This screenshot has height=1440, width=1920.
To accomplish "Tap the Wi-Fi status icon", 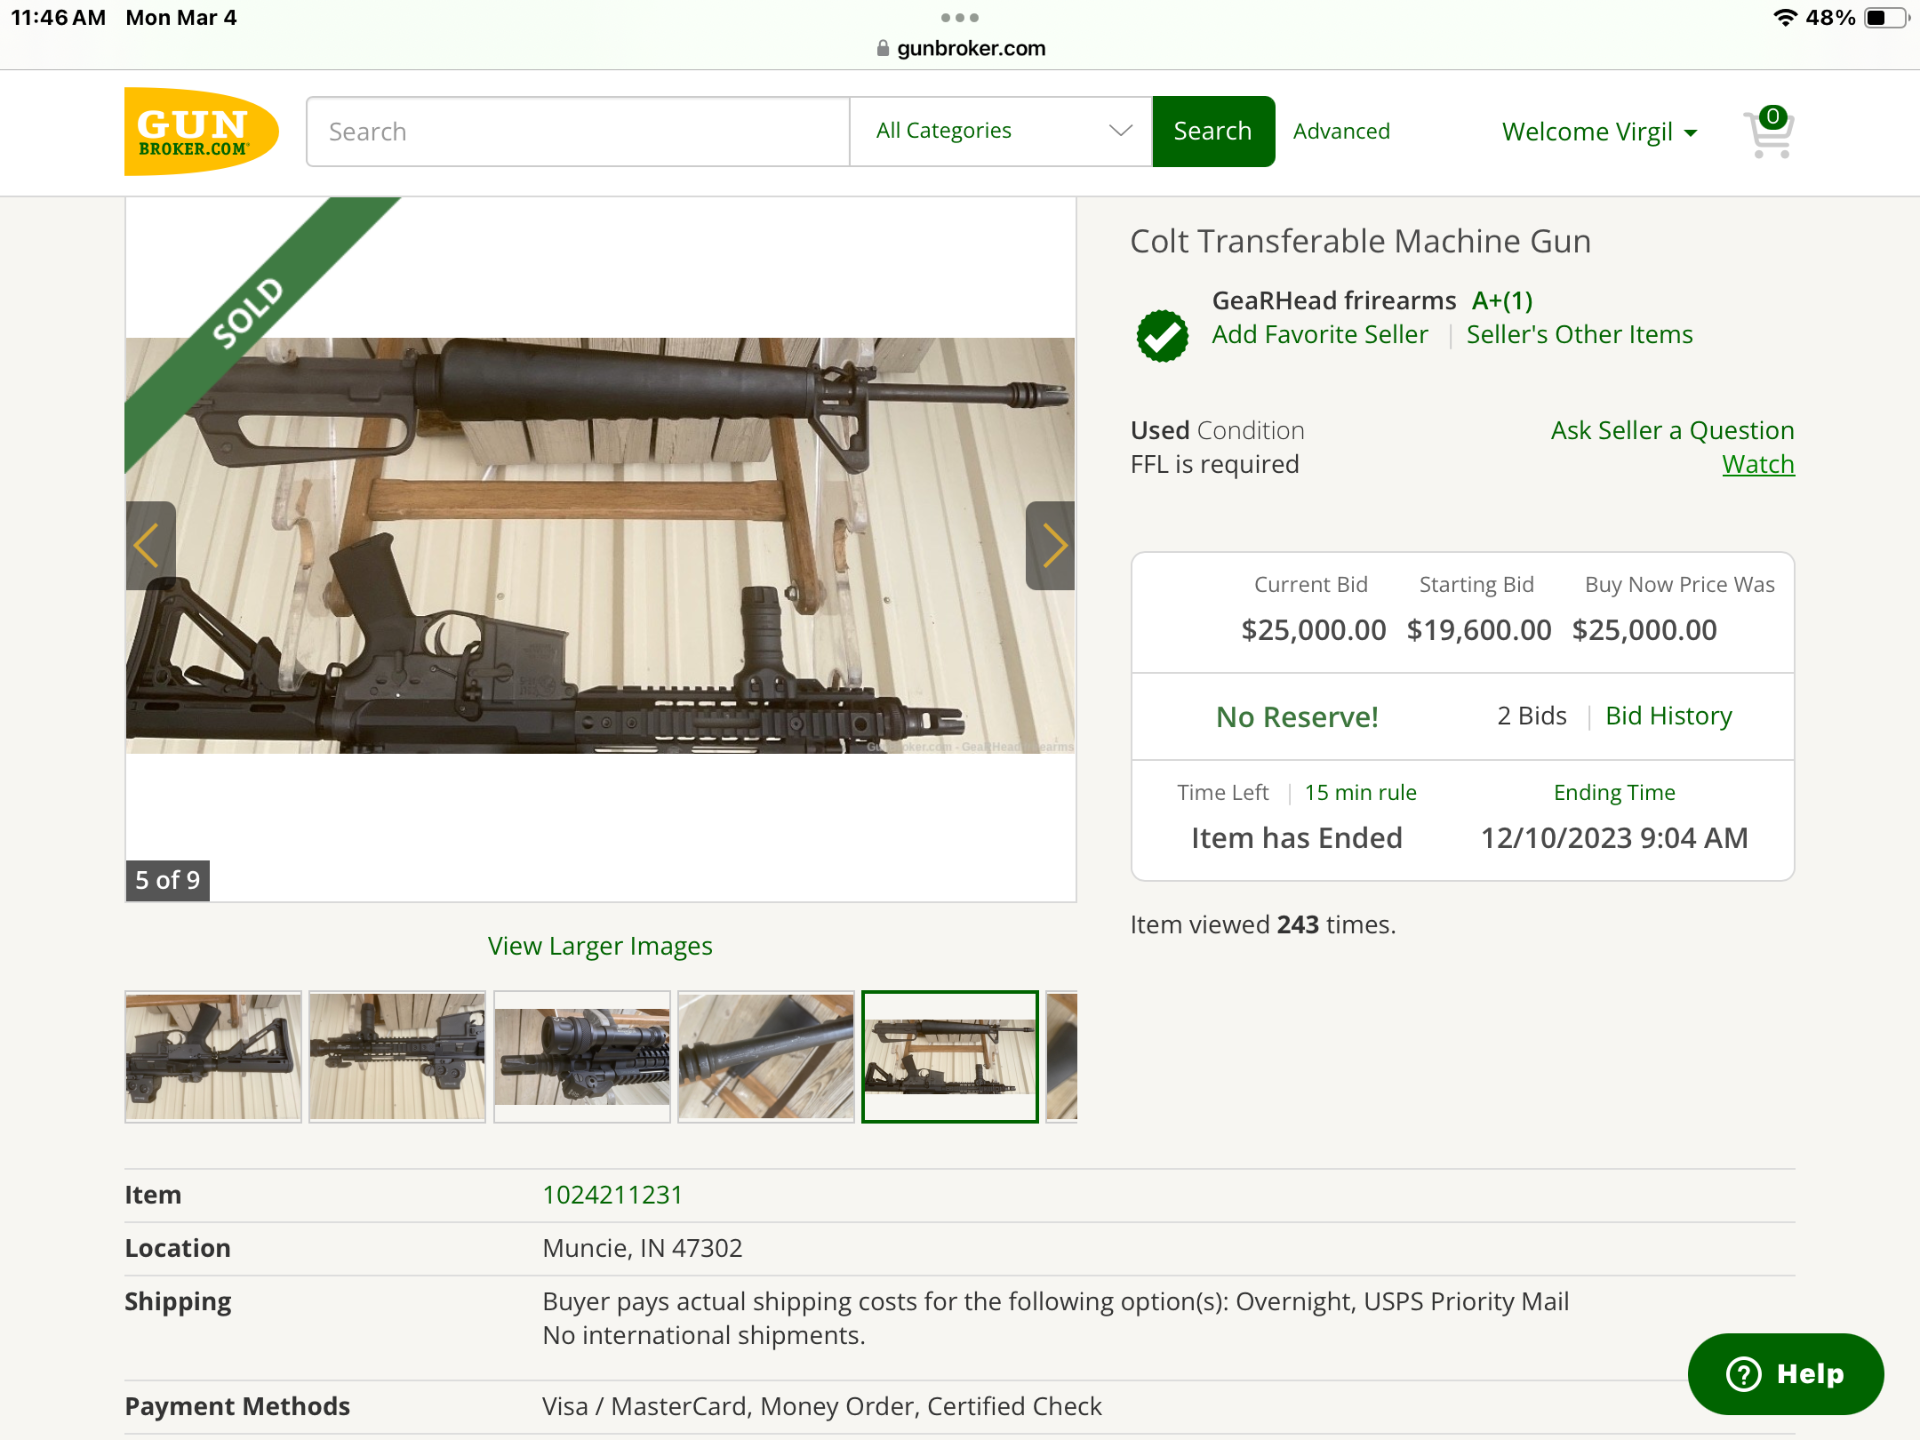I will click(1786, 17).
